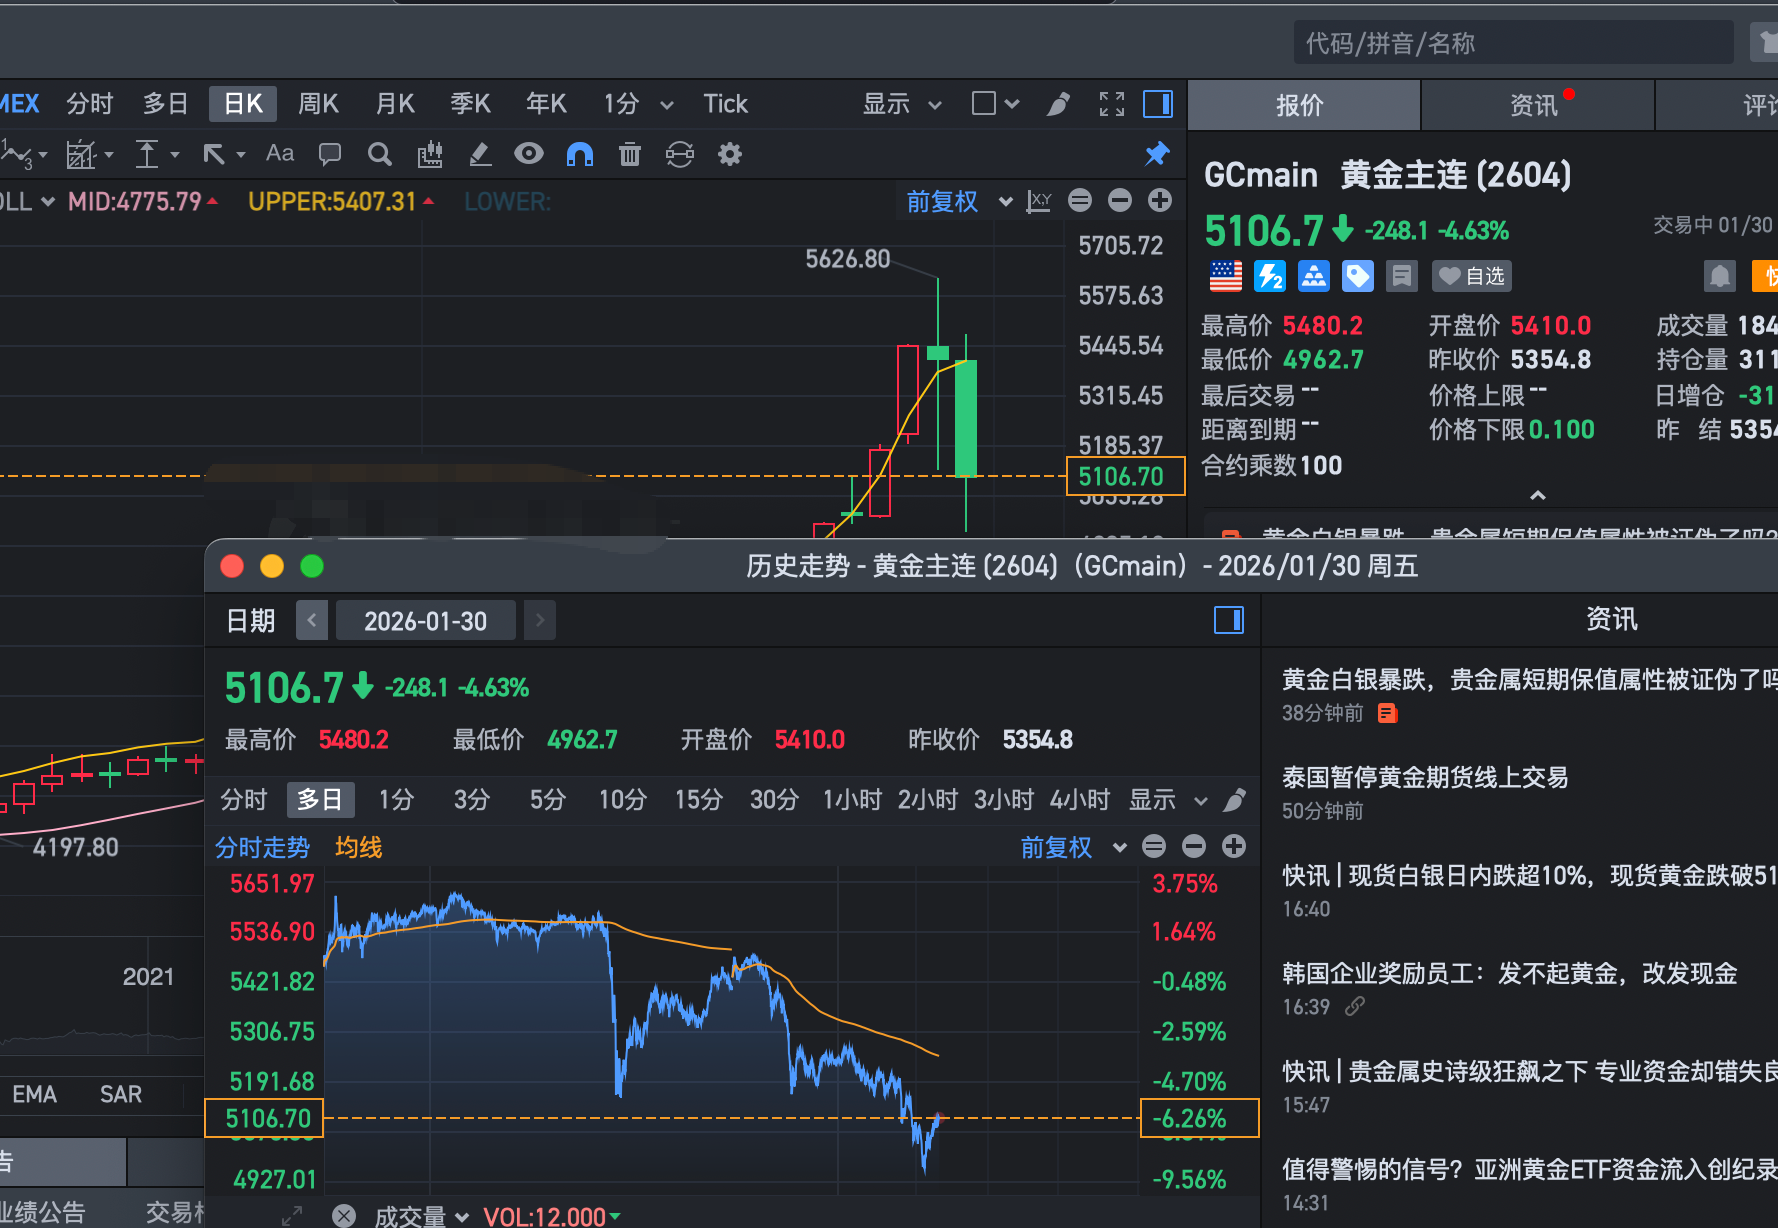Screen dimensions: 1778x1228
Task: Open the 资讯 tab in quote panel
Action: pos(1534,105)
